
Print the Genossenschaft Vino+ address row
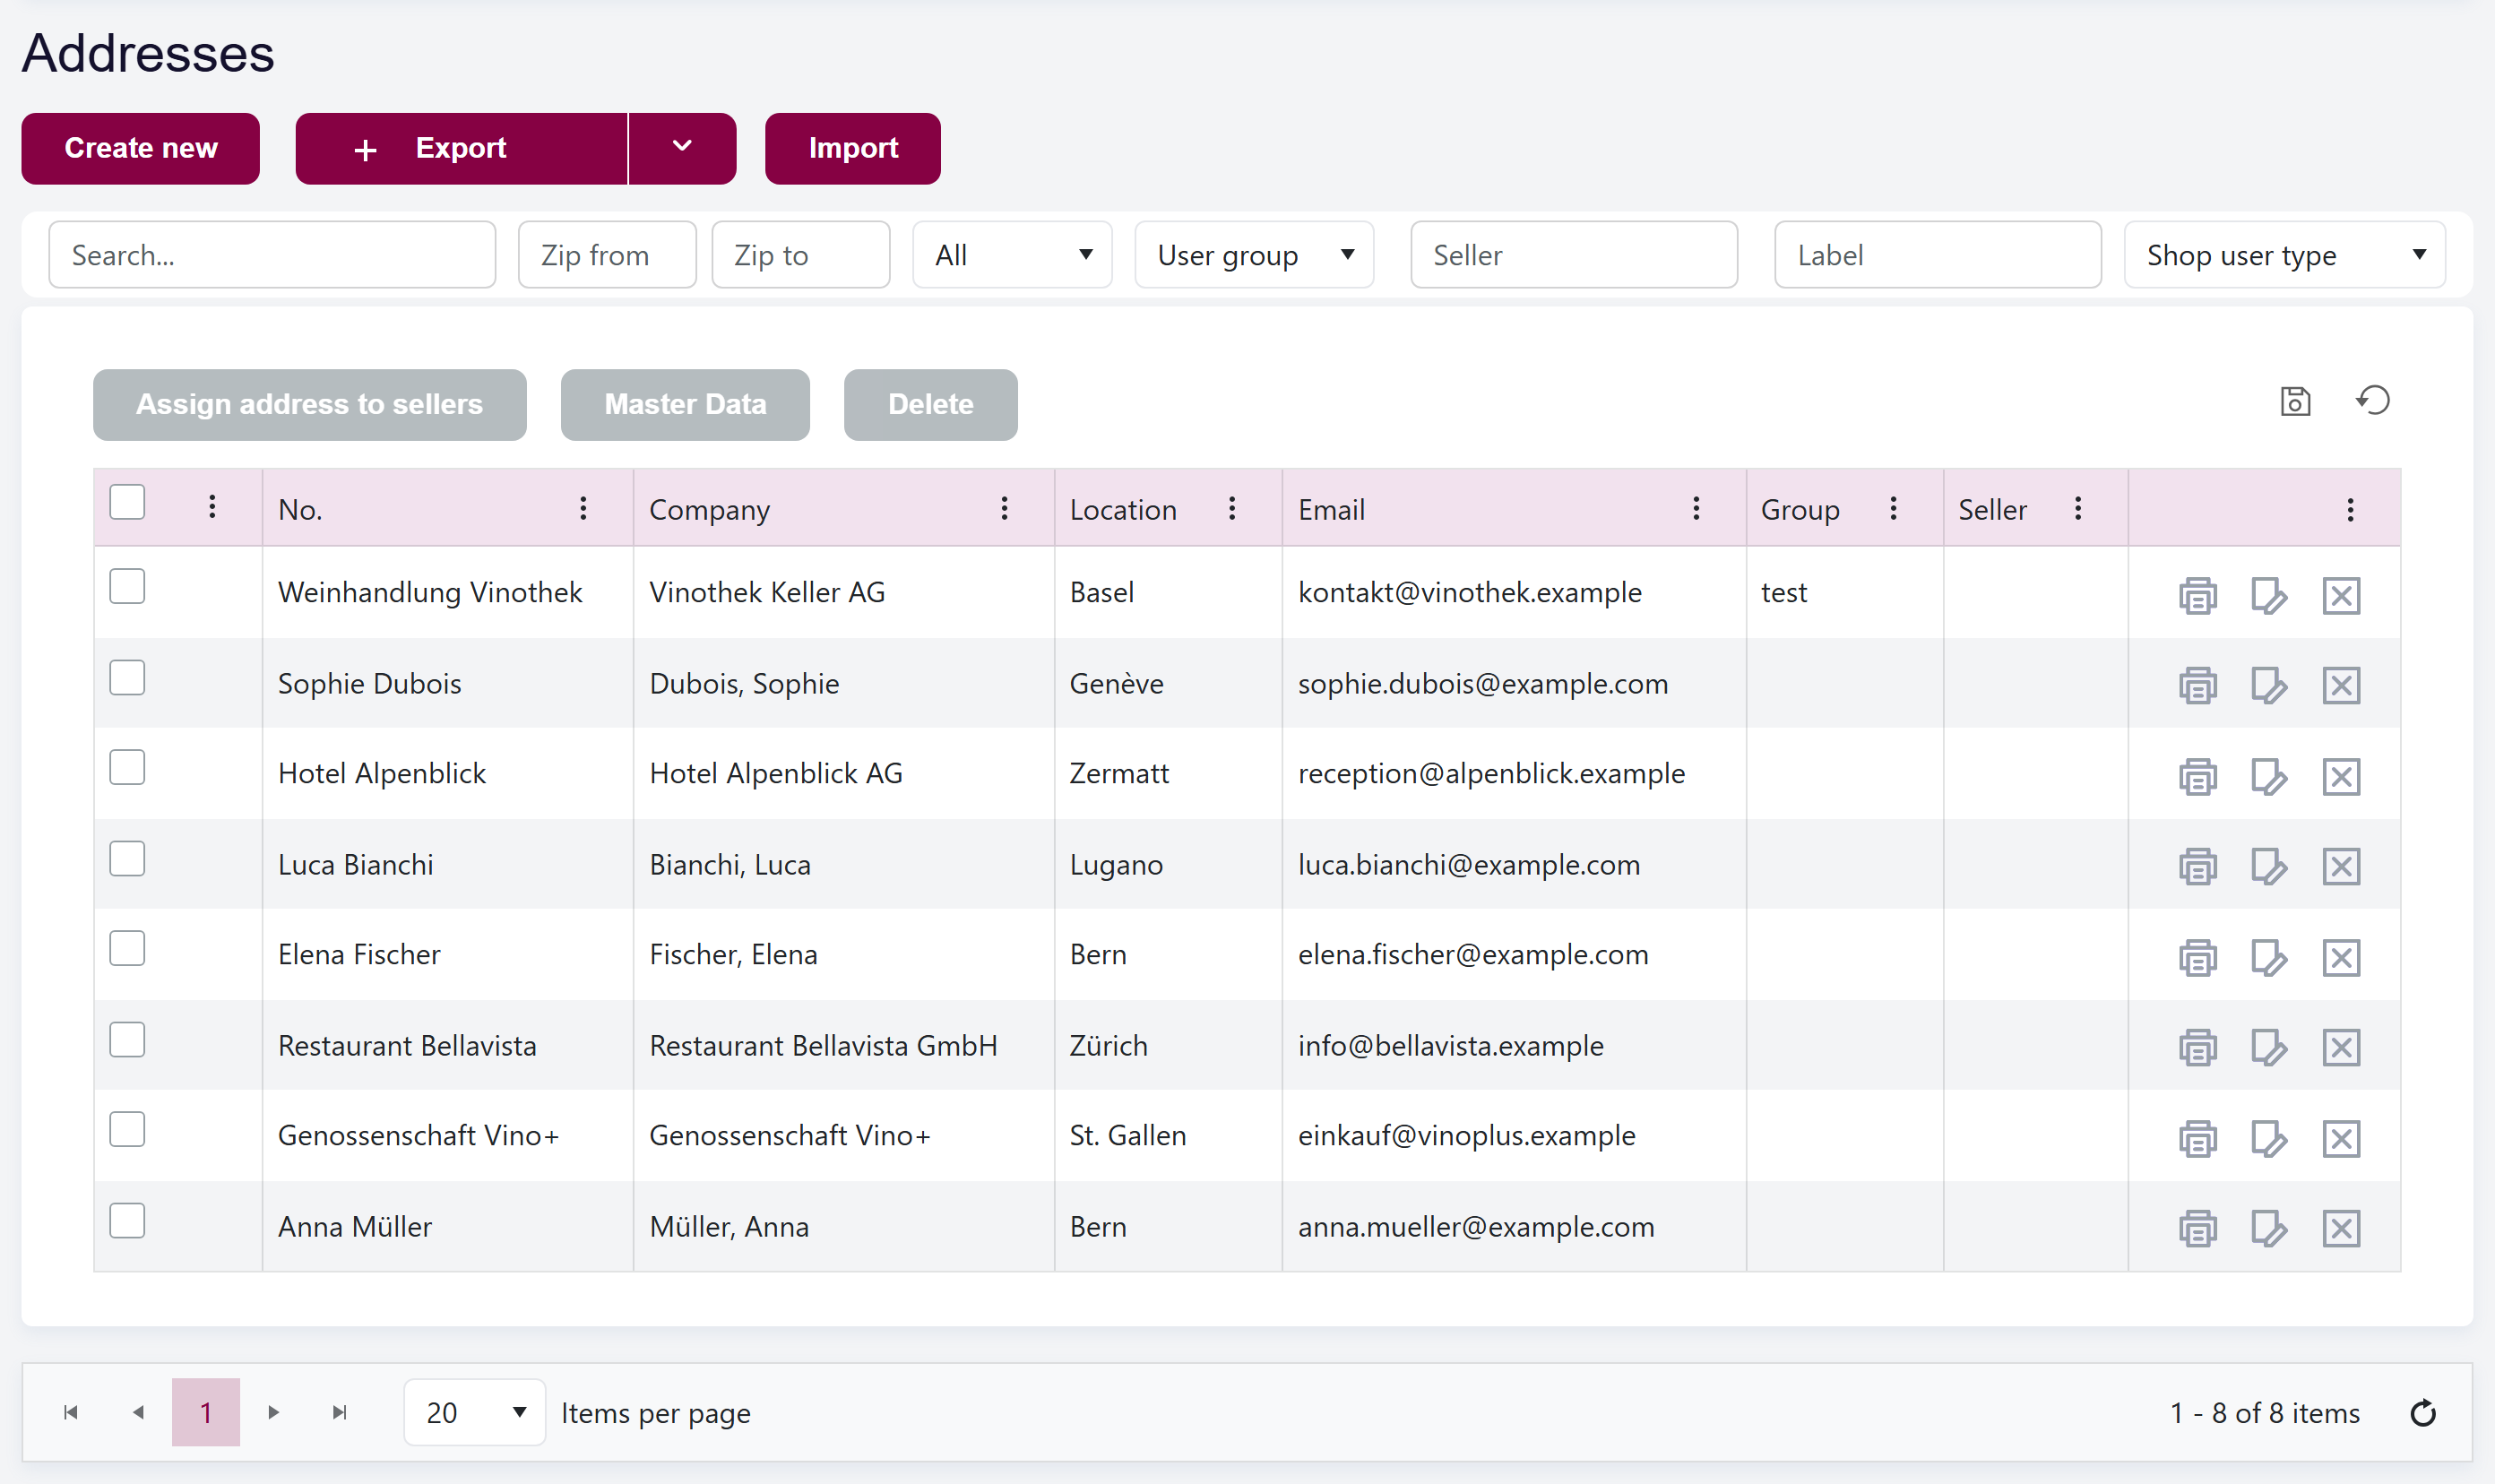click(x=2197, y=1139)
